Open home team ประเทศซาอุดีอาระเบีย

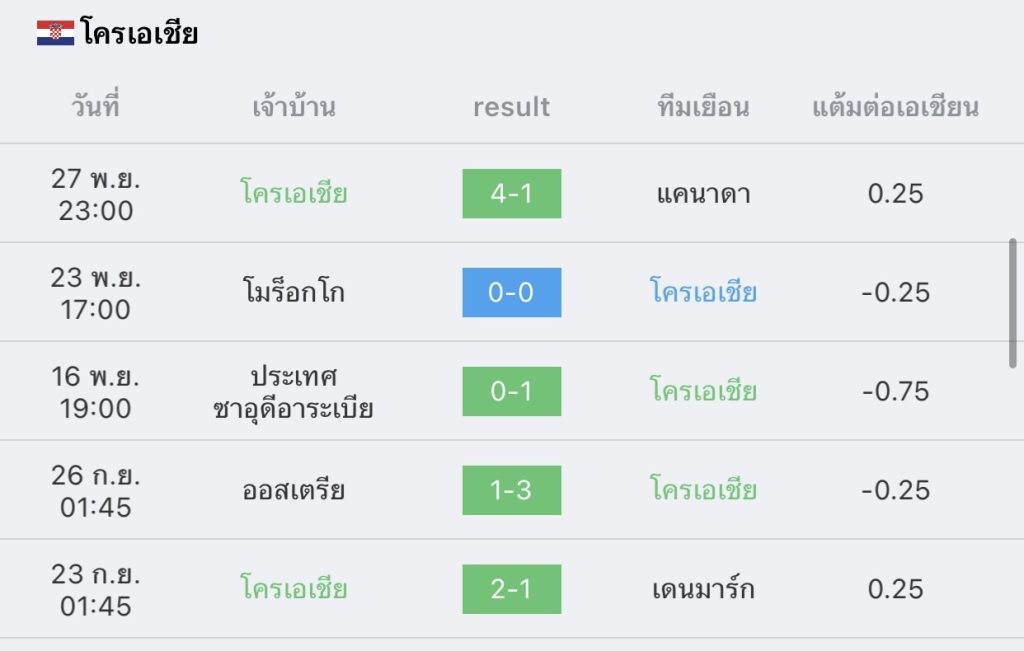tap(293, 392)
